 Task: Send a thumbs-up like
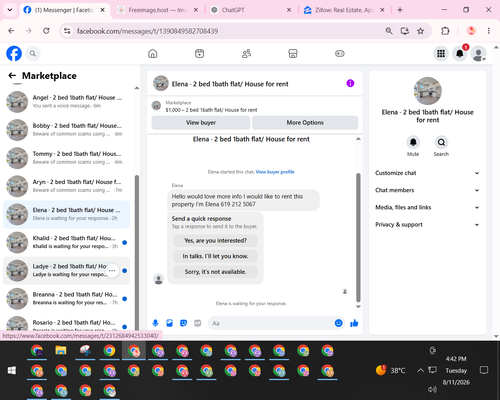[354, 323]
